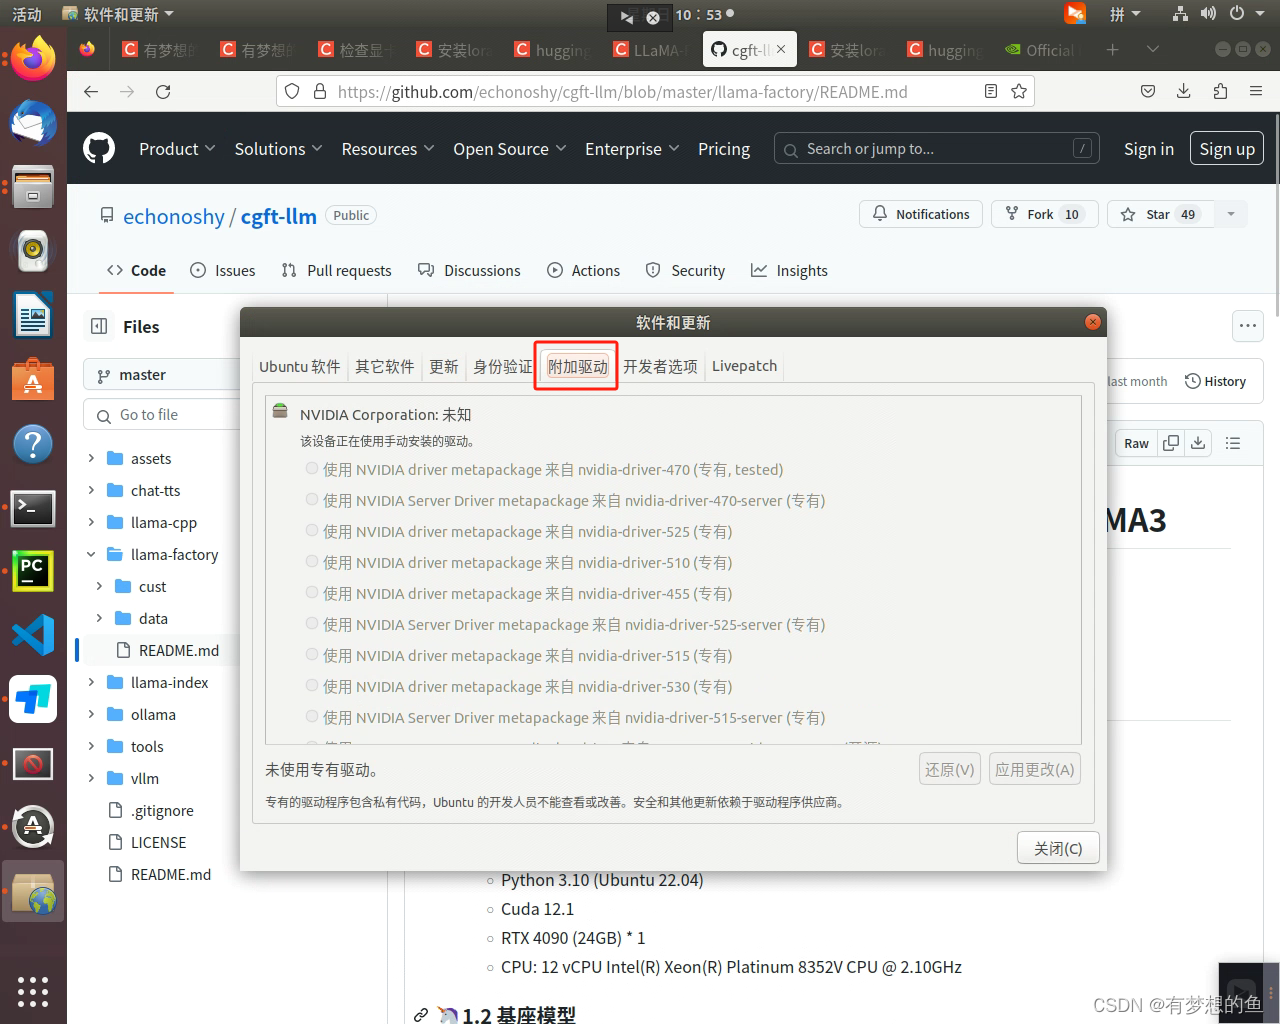
Task: Open Firefox hamburger application menu
Action: point(1256,91)
